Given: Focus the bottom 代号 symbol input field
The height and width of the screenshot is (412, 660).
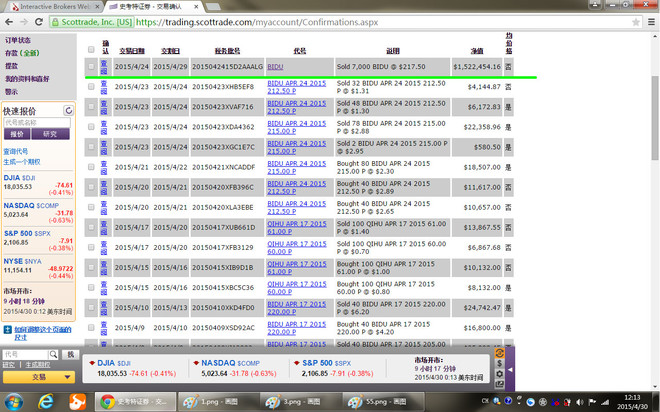Looking at the screenshot, I should 25,354.
